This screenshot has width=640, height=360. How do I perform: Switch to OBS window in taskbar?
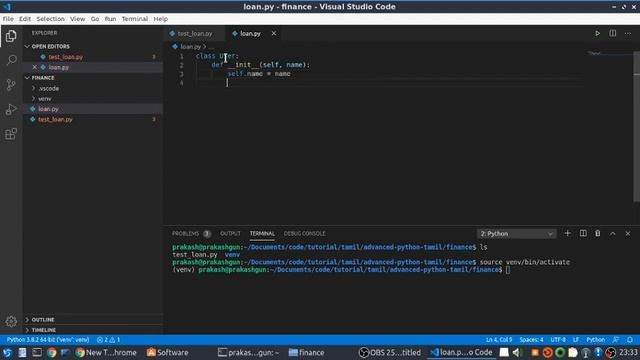390,353
